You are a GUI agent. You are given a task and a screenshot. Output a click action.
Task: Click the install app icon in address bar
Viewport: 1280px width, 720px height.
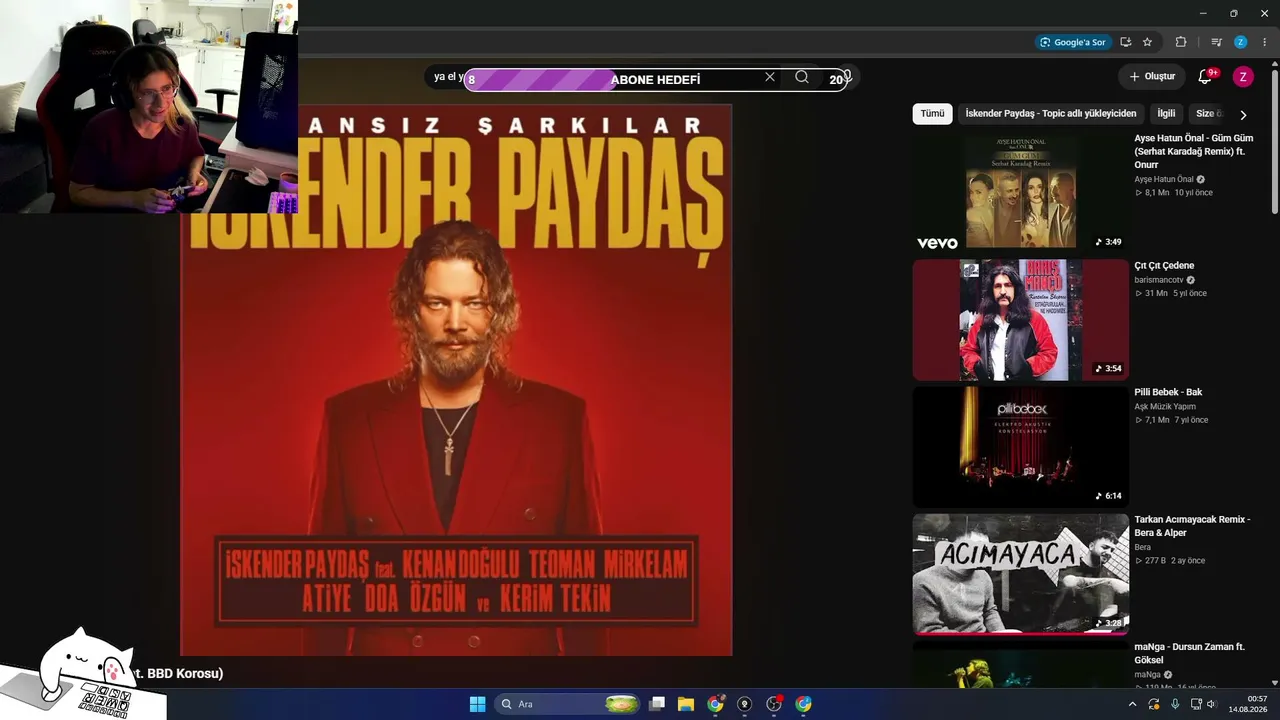click(1126, 42)
